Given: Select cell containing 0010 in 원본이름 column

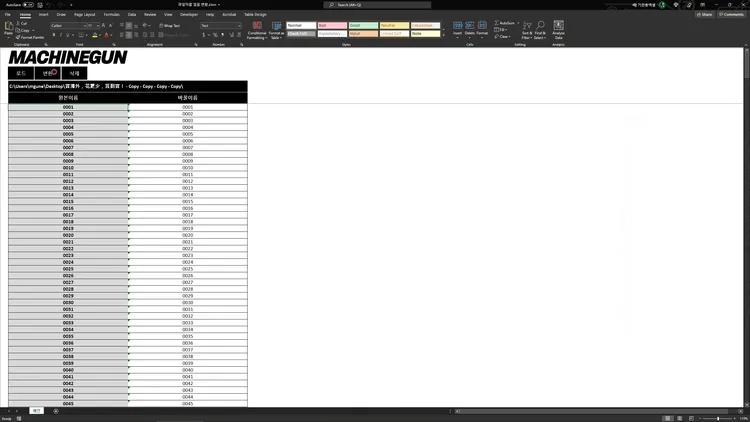Looking at the screenshot, I should tap(68, 168).
